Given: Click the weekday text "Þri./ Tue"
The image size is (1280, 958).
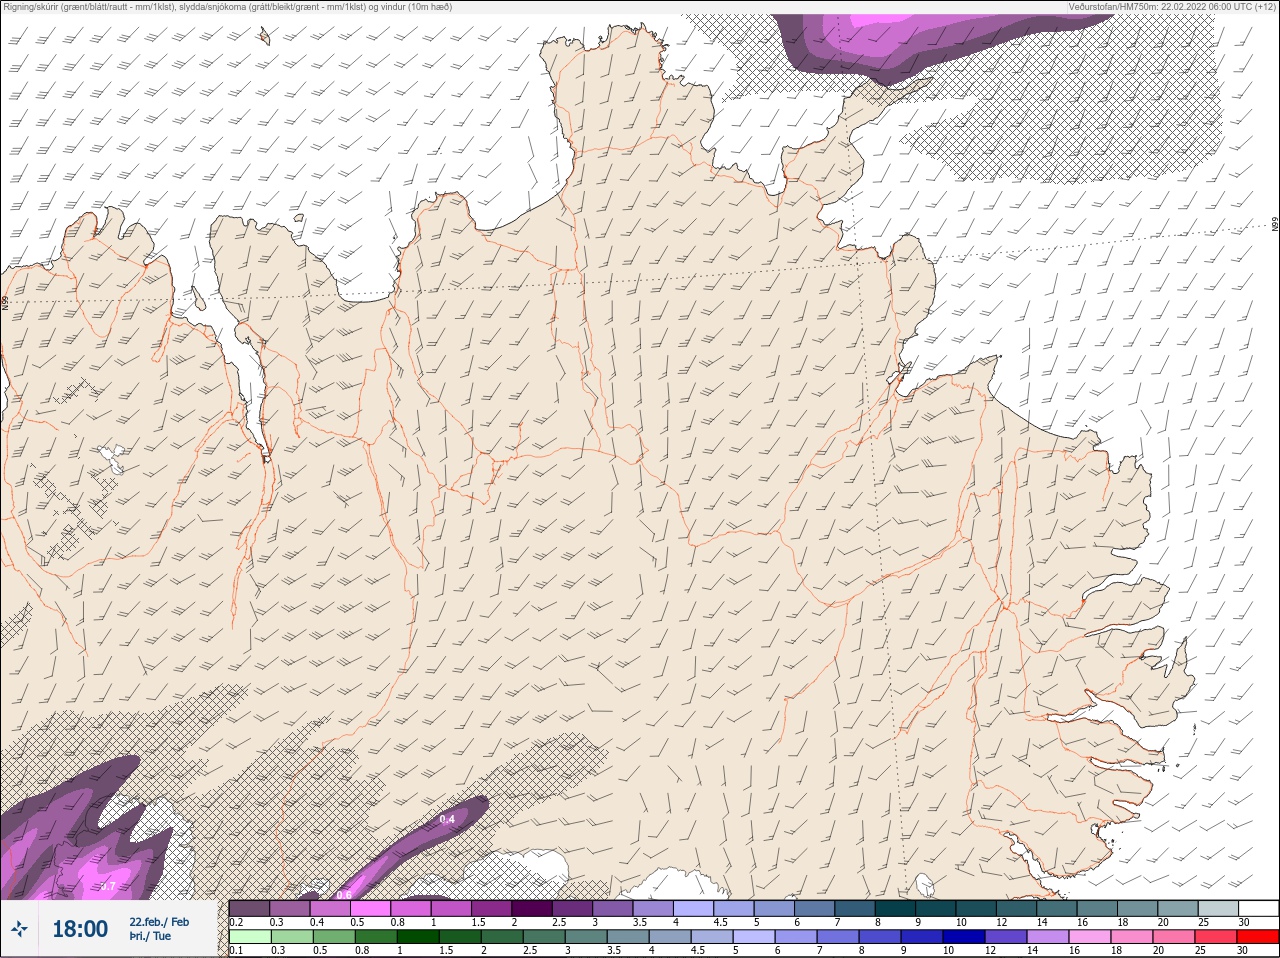Looking at the screenshot, I should [x=150, y=936].
